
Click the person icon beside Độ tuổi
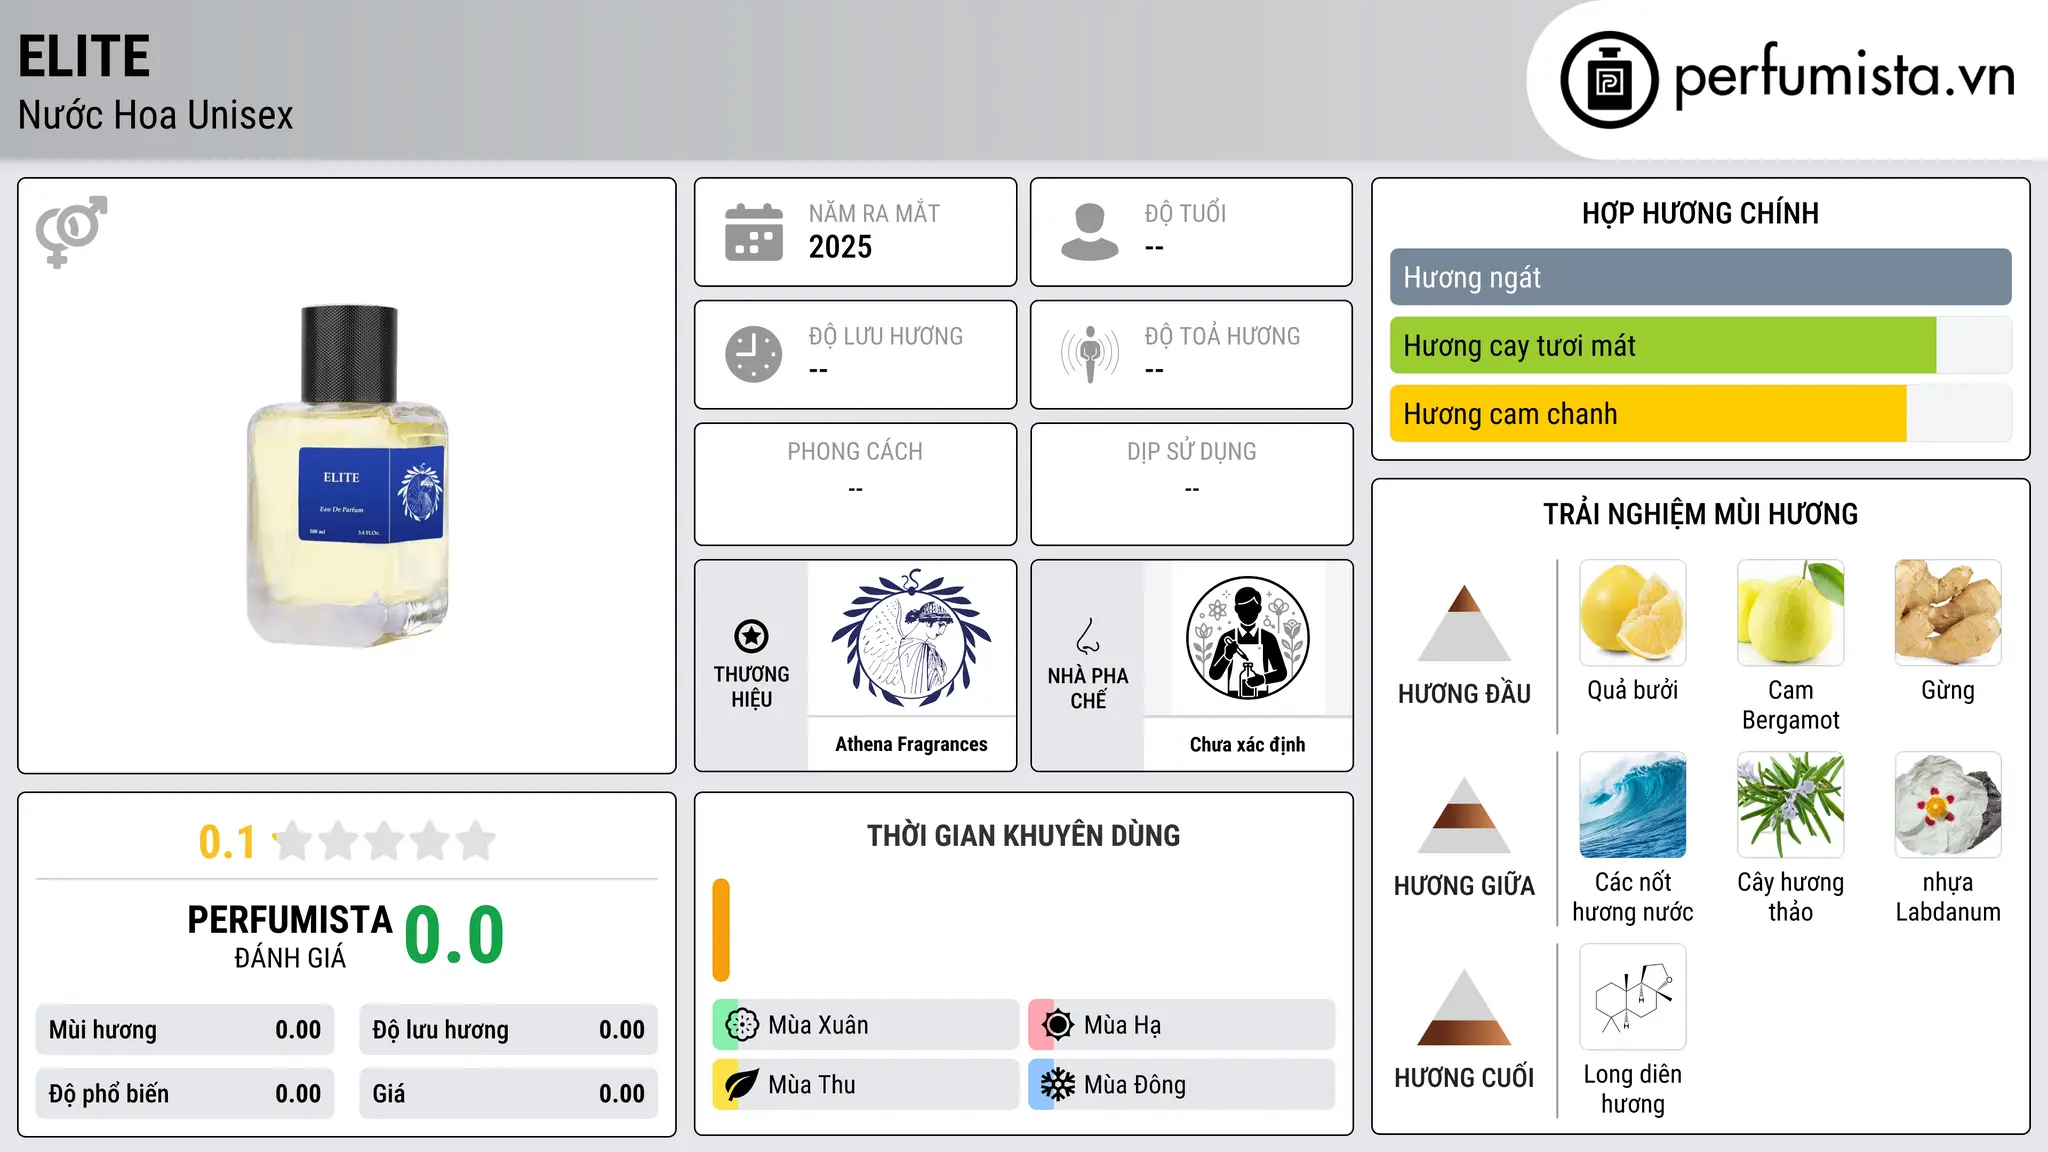[x=1090, y=232]
